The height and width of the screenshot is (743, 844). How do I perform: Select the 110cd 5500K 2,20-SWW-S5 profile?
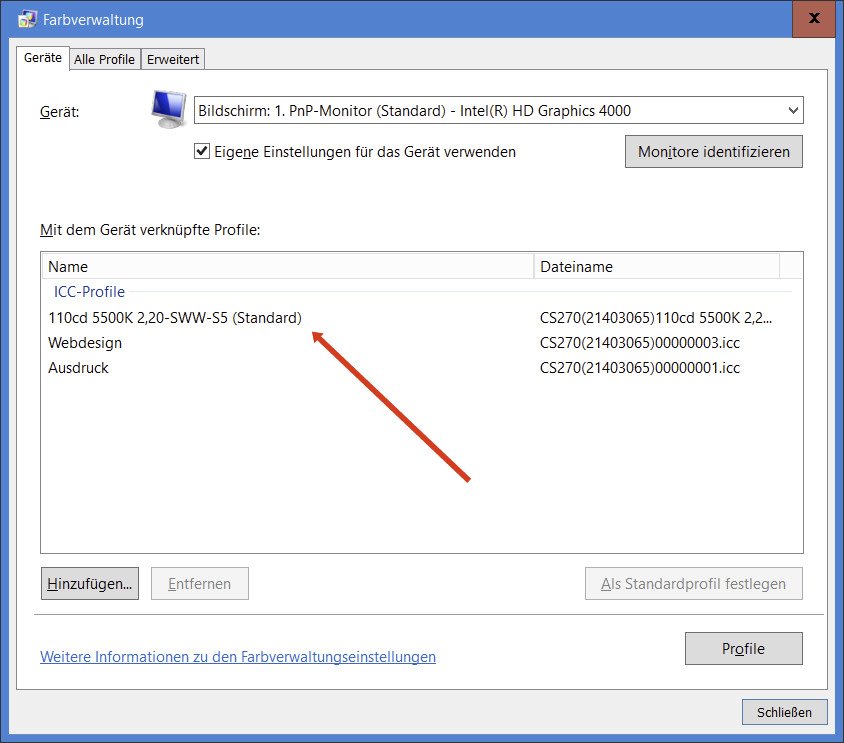[x=174, y=318]
